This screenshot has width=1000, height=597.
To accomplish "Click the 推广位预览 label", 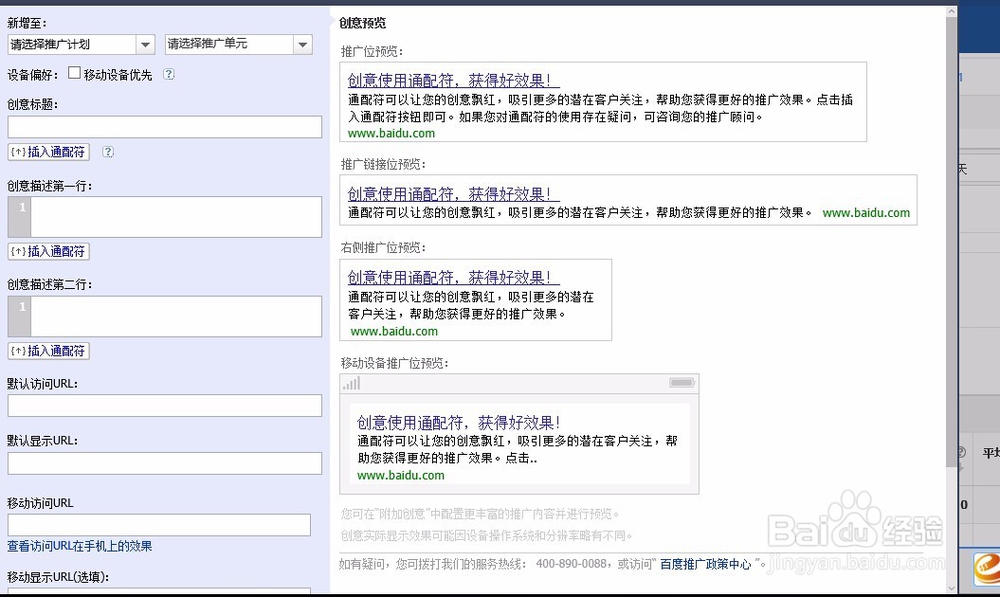I will point(372,52).
